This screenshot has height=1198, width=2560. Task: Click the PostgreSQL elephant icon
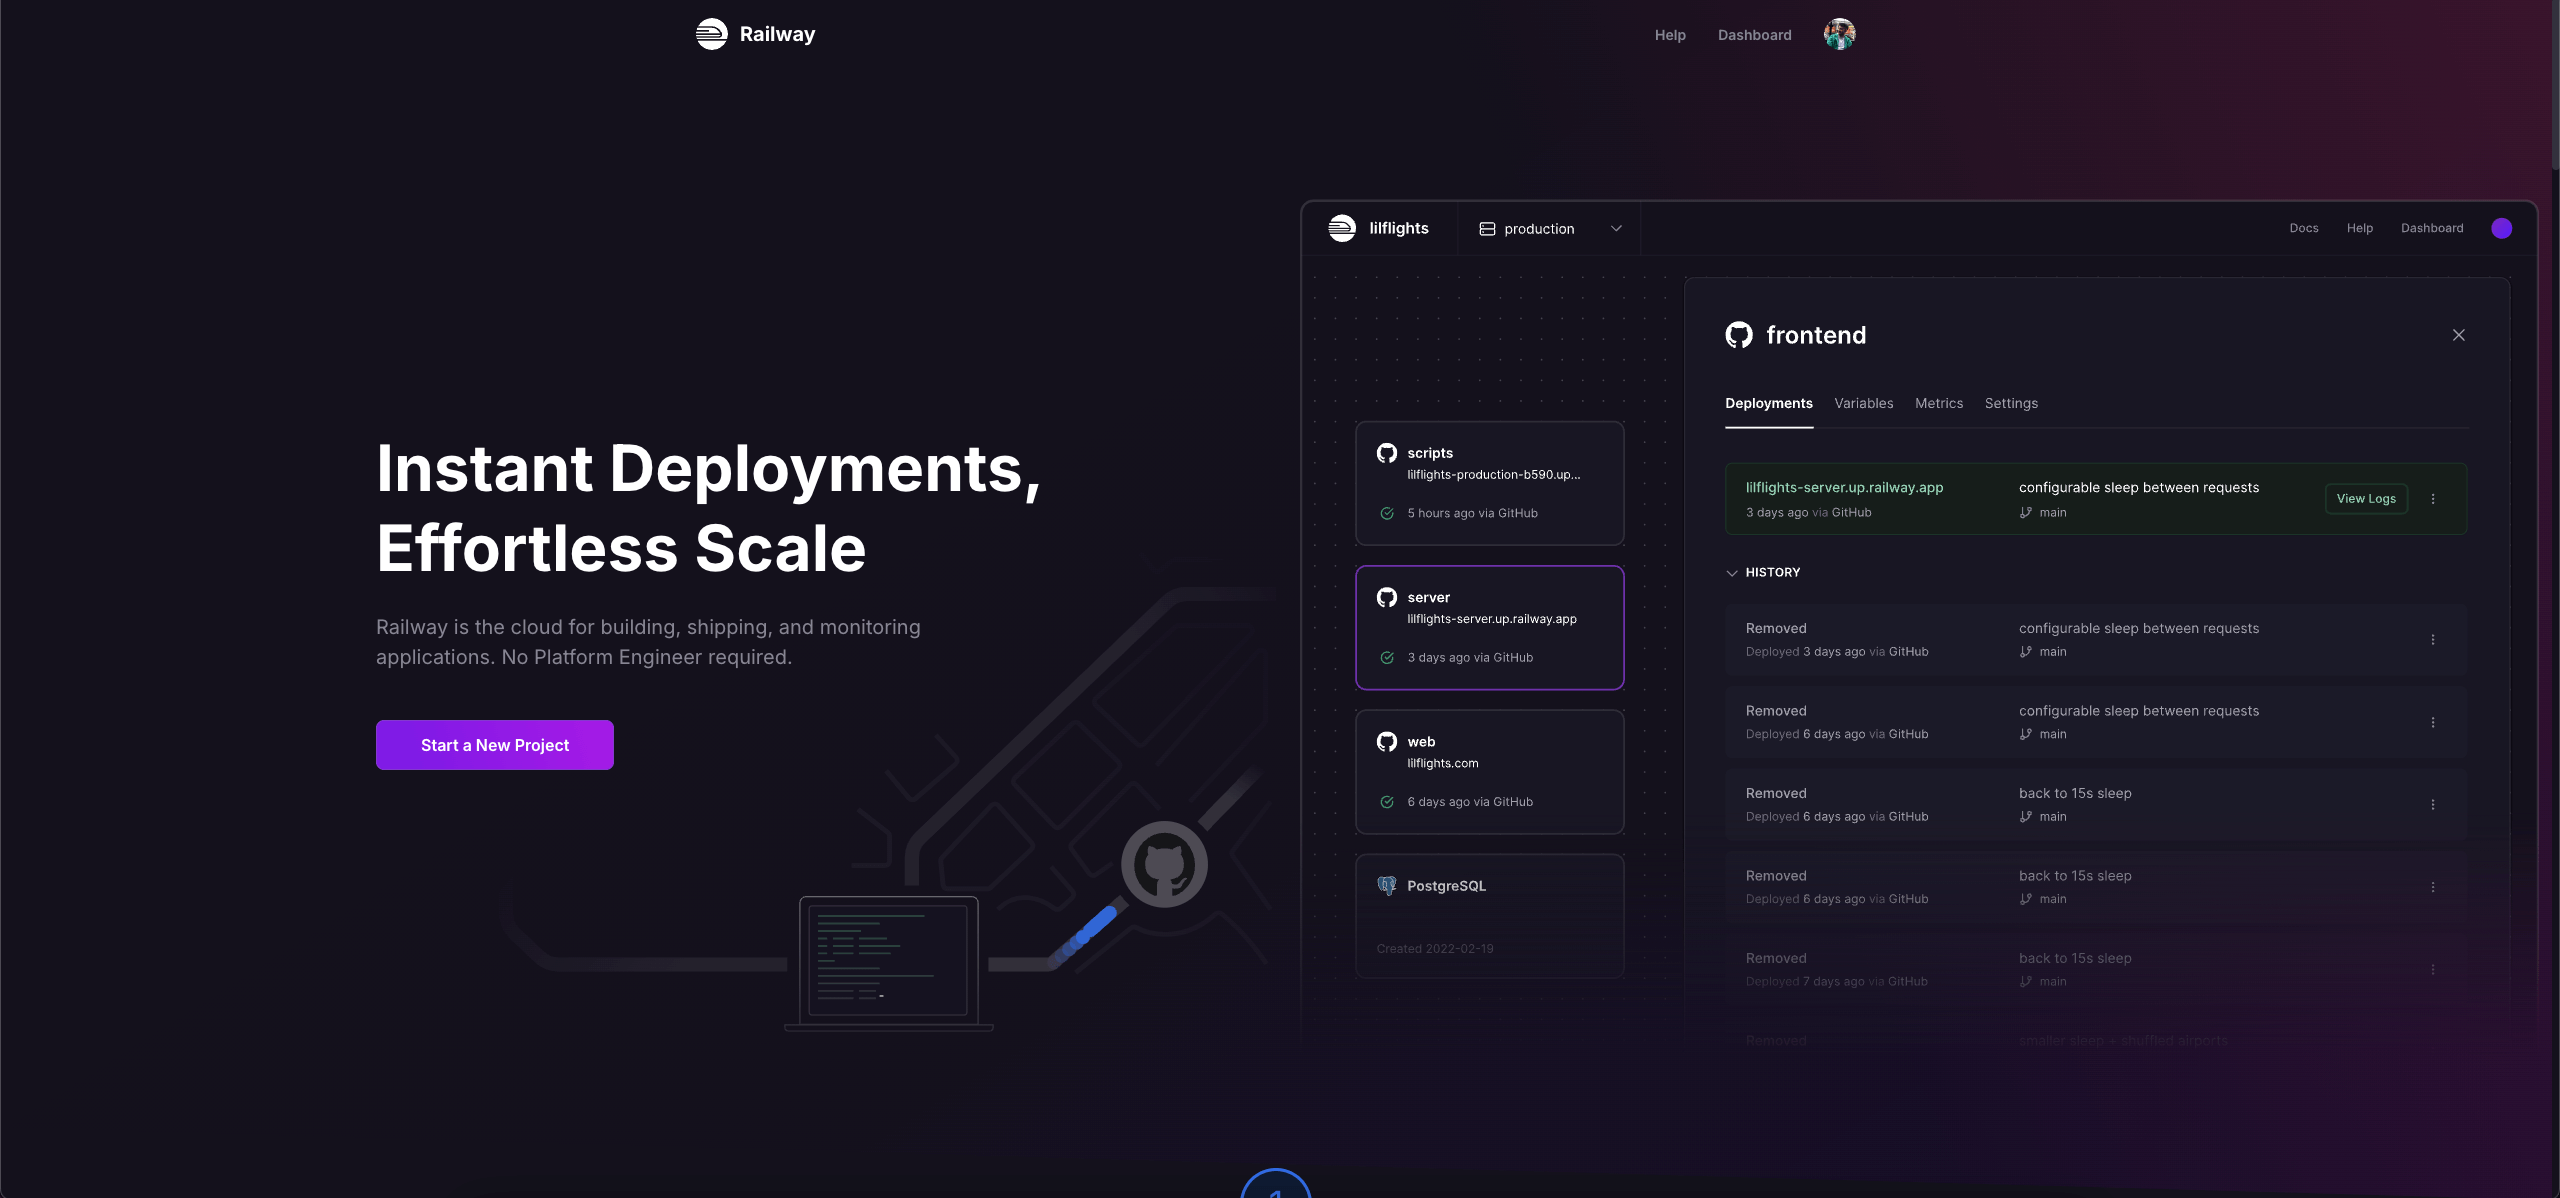[x=1387, y=885]
